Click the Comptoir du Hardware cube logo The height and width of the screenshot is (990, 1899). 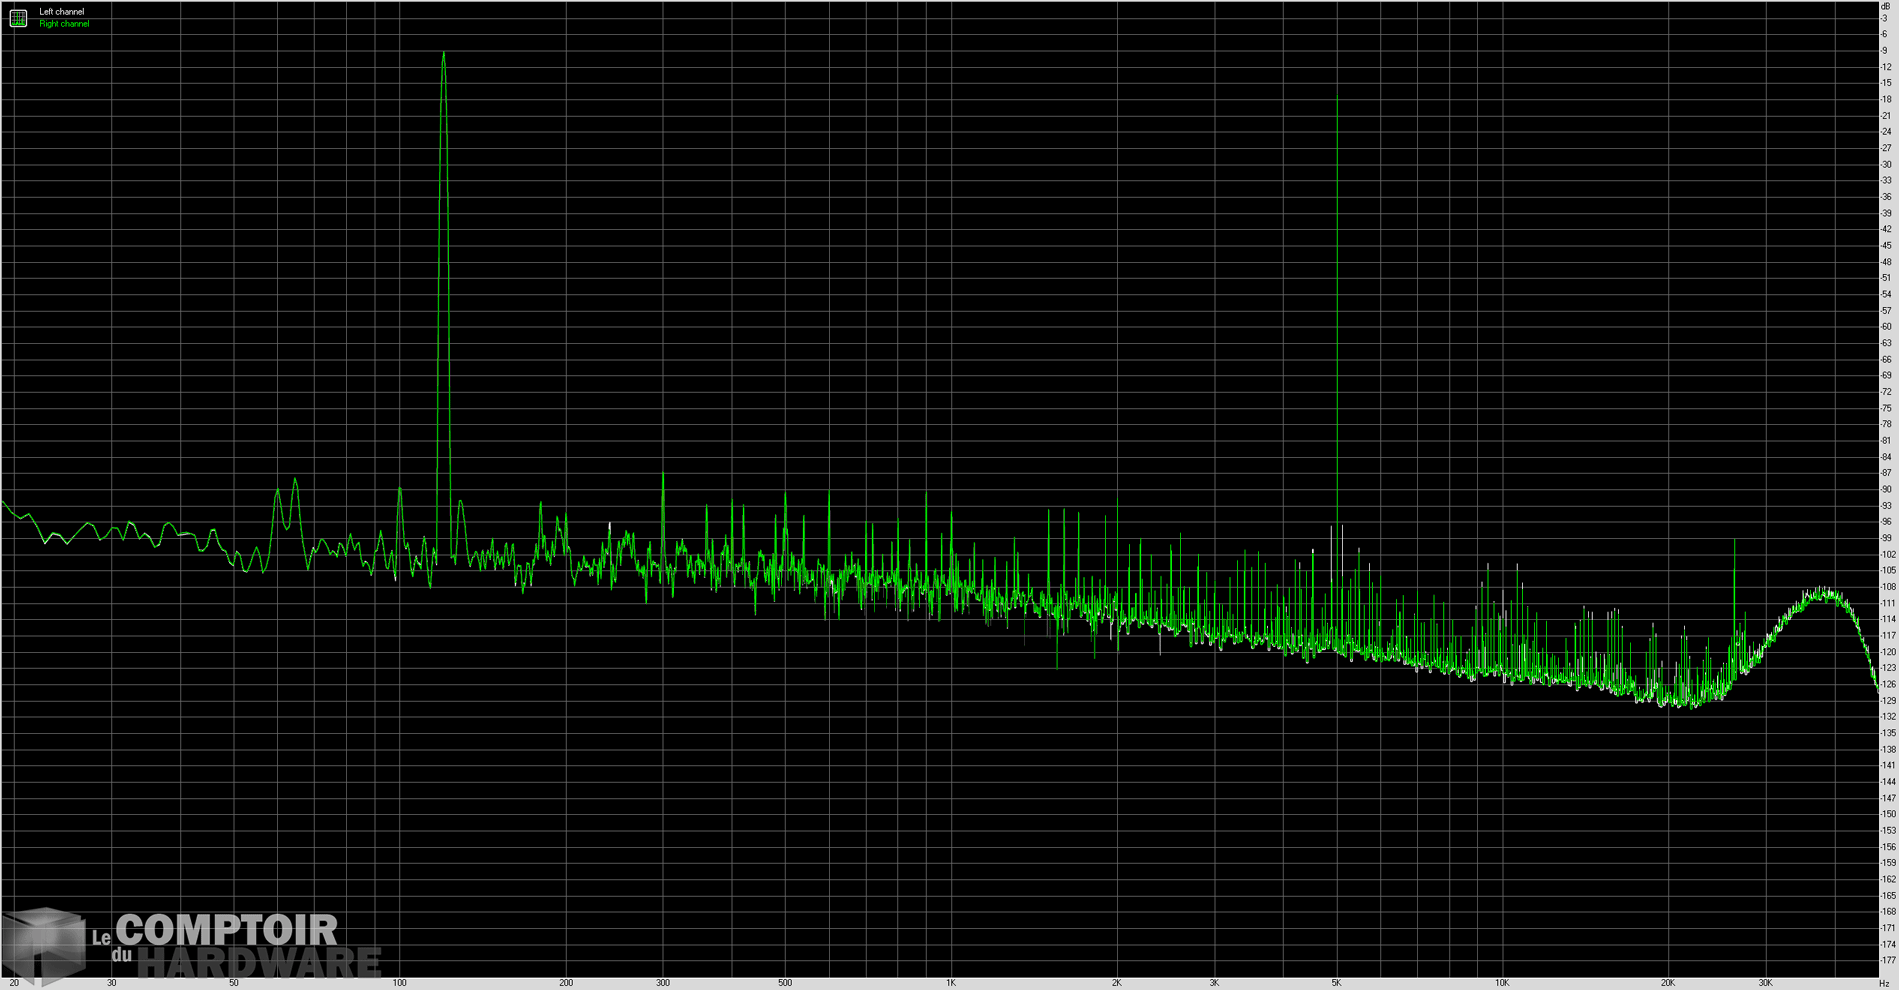(x=45, y=943)
